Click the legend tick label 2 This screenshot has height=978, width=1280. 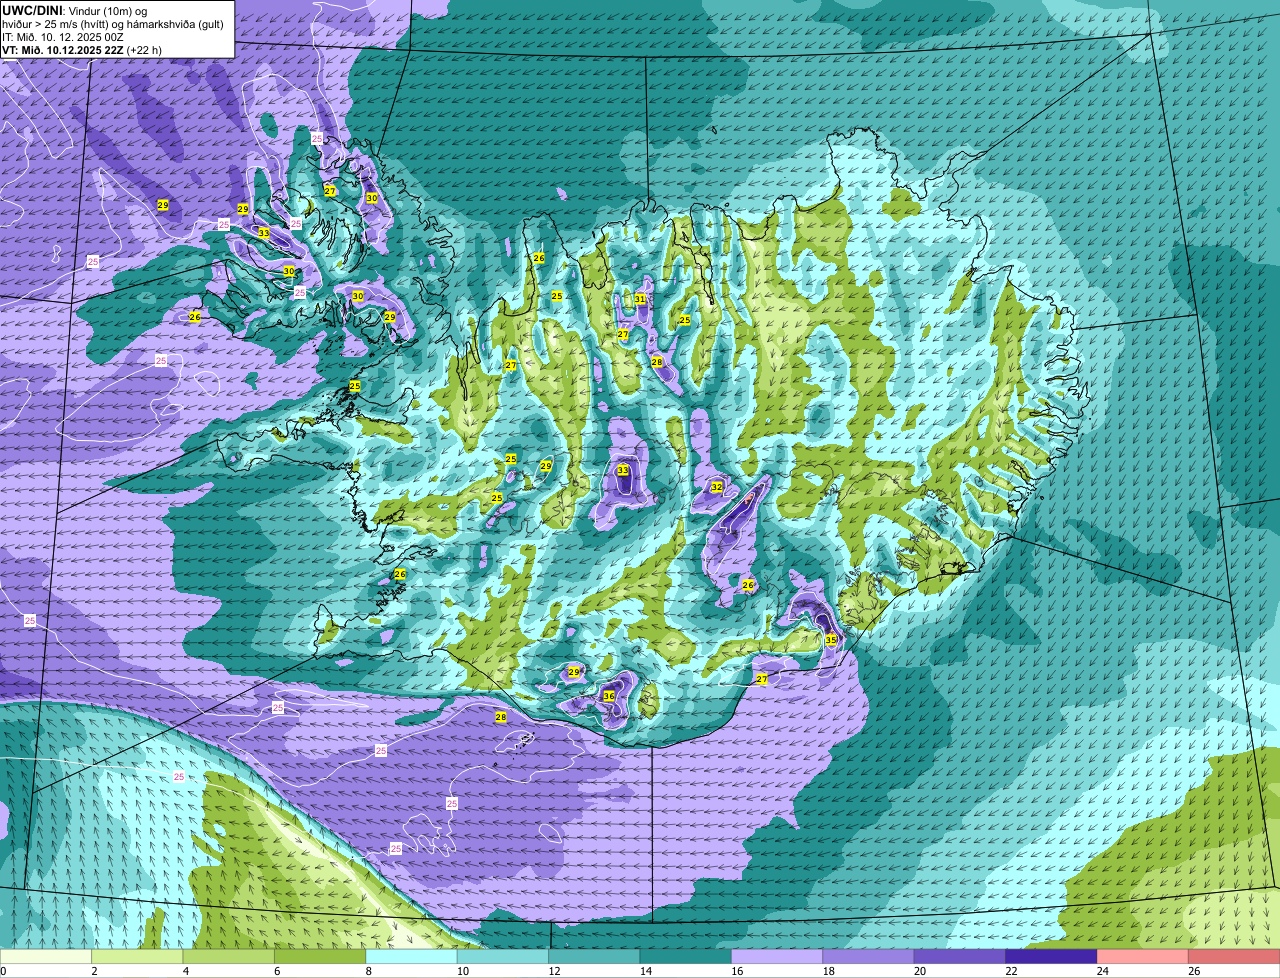click(94, 971)
